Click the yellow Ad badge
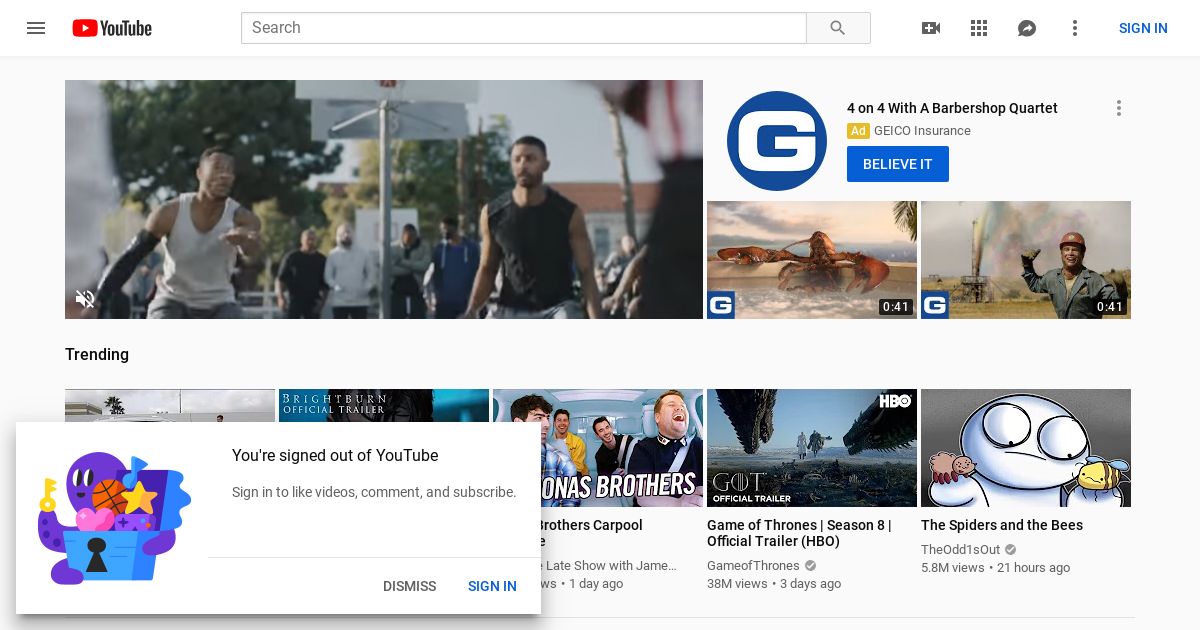1200x630 pixels. click(858, 131)
